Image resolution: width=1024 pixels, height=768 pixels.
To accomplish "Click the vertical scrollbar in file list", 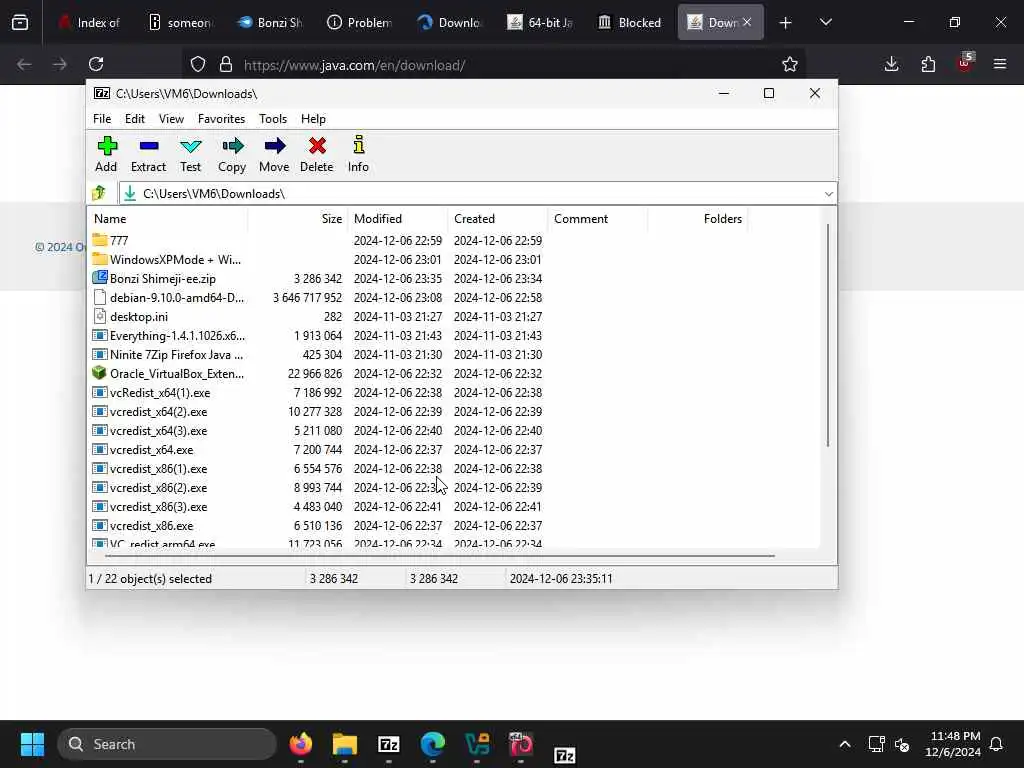I will pyautogui.click(x=828, y=336).
